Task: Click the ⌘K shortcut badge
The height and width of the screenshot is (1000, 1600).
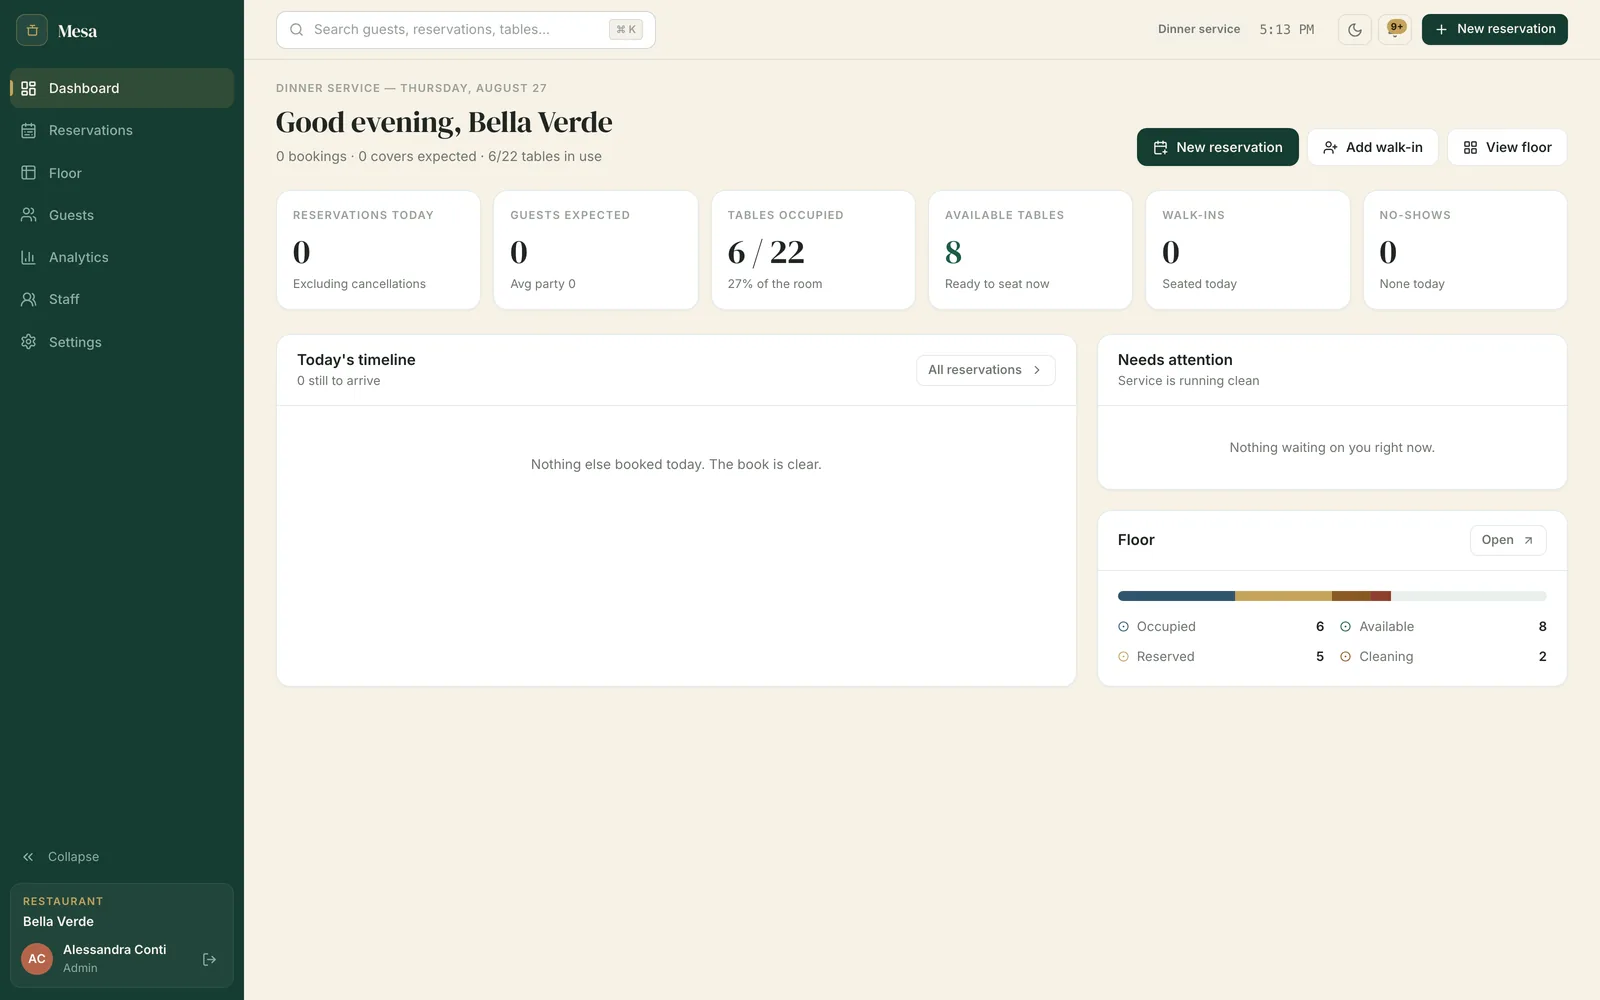Action: point(626,30)
